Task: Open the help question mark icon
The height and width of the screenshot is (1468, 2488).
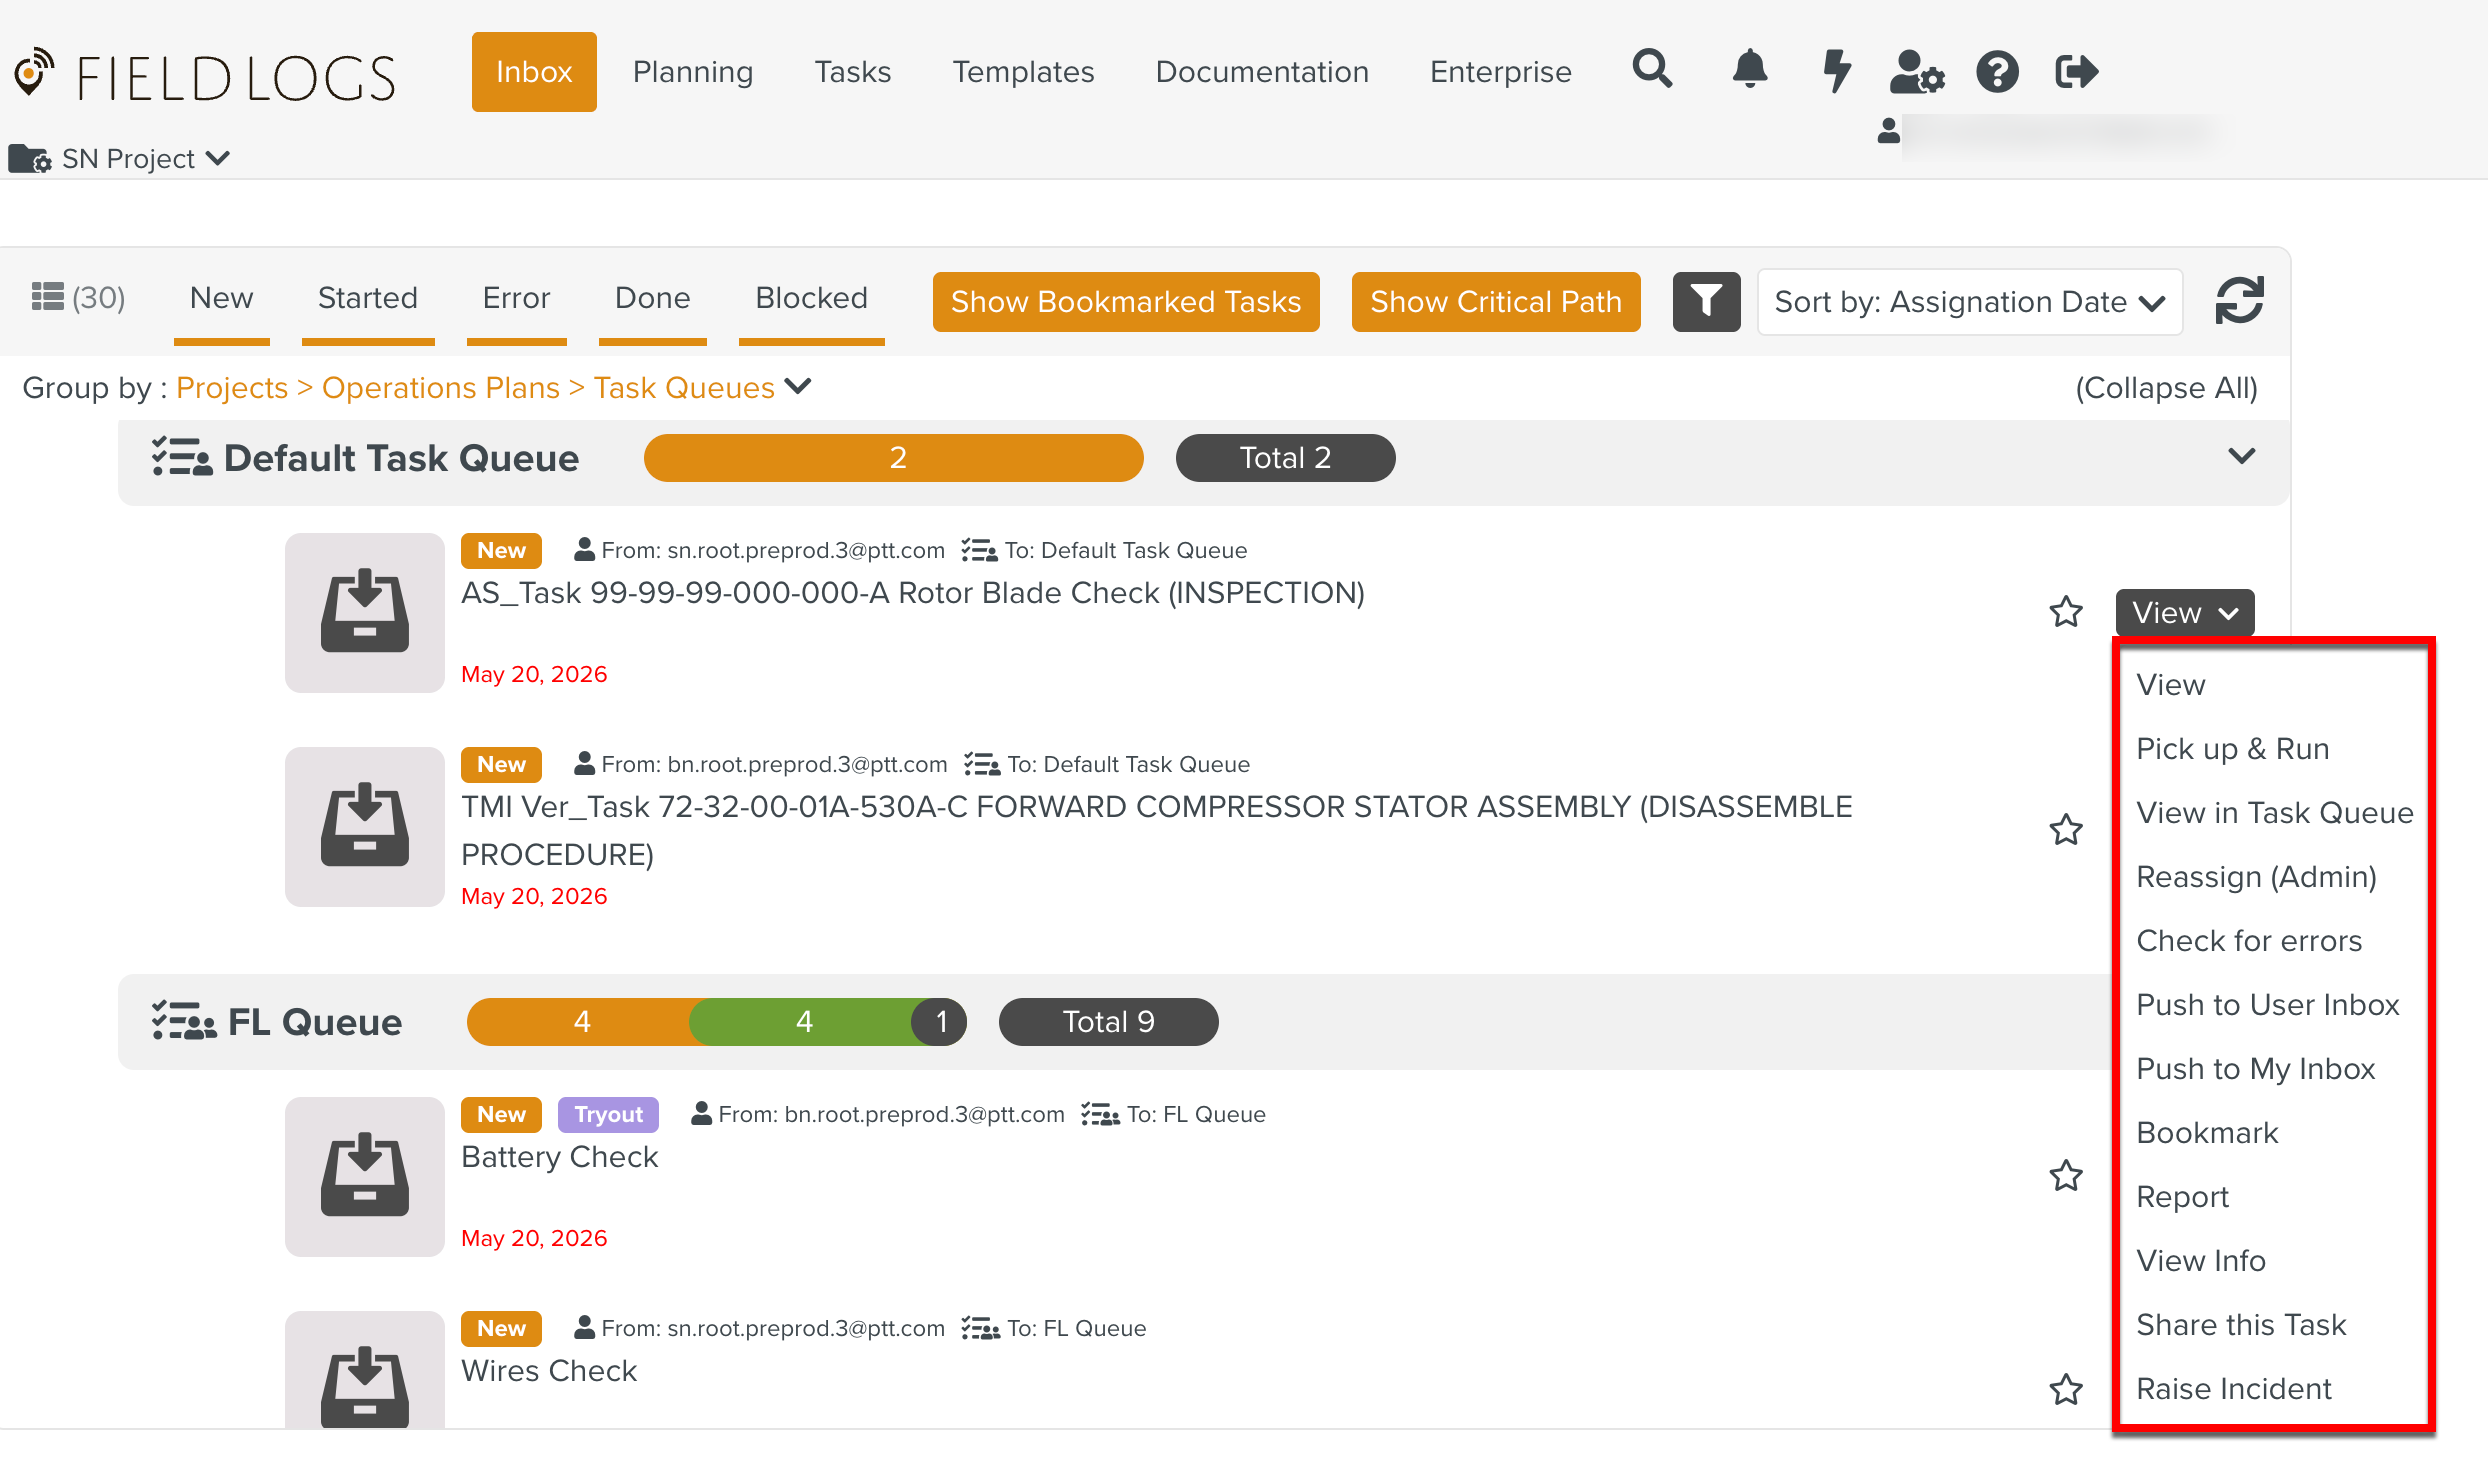Action: (x=1997, y=71)
